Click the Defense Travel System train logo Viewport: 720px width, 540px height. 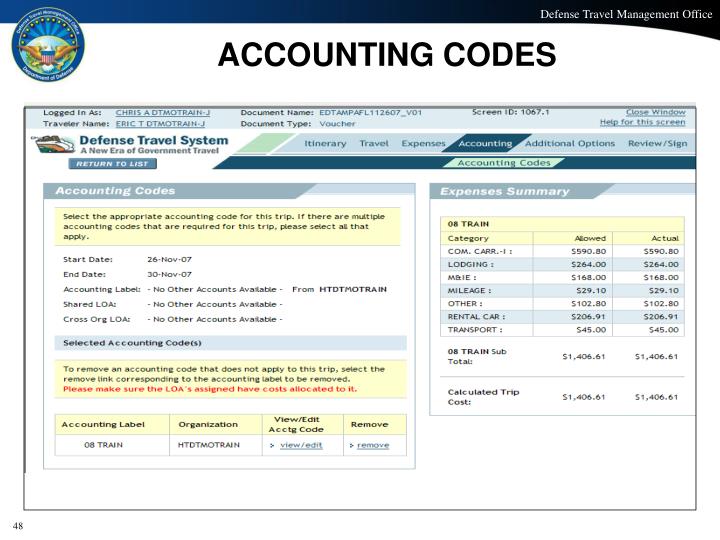coord(51,144)
